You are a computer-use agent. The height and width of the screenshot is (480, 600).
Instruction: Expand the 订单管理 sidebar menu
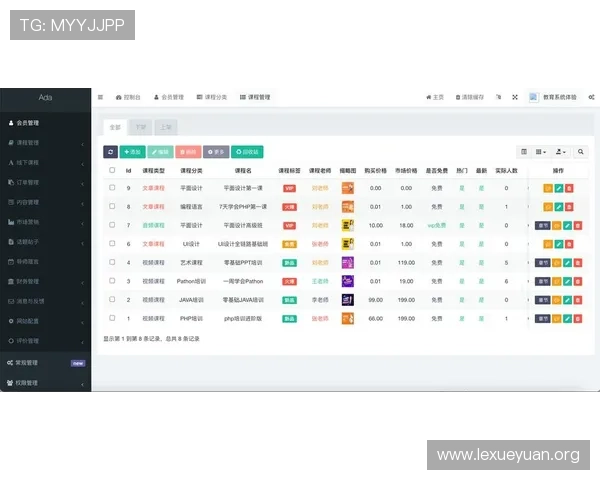pyautogui.click(x=46, y=183)
